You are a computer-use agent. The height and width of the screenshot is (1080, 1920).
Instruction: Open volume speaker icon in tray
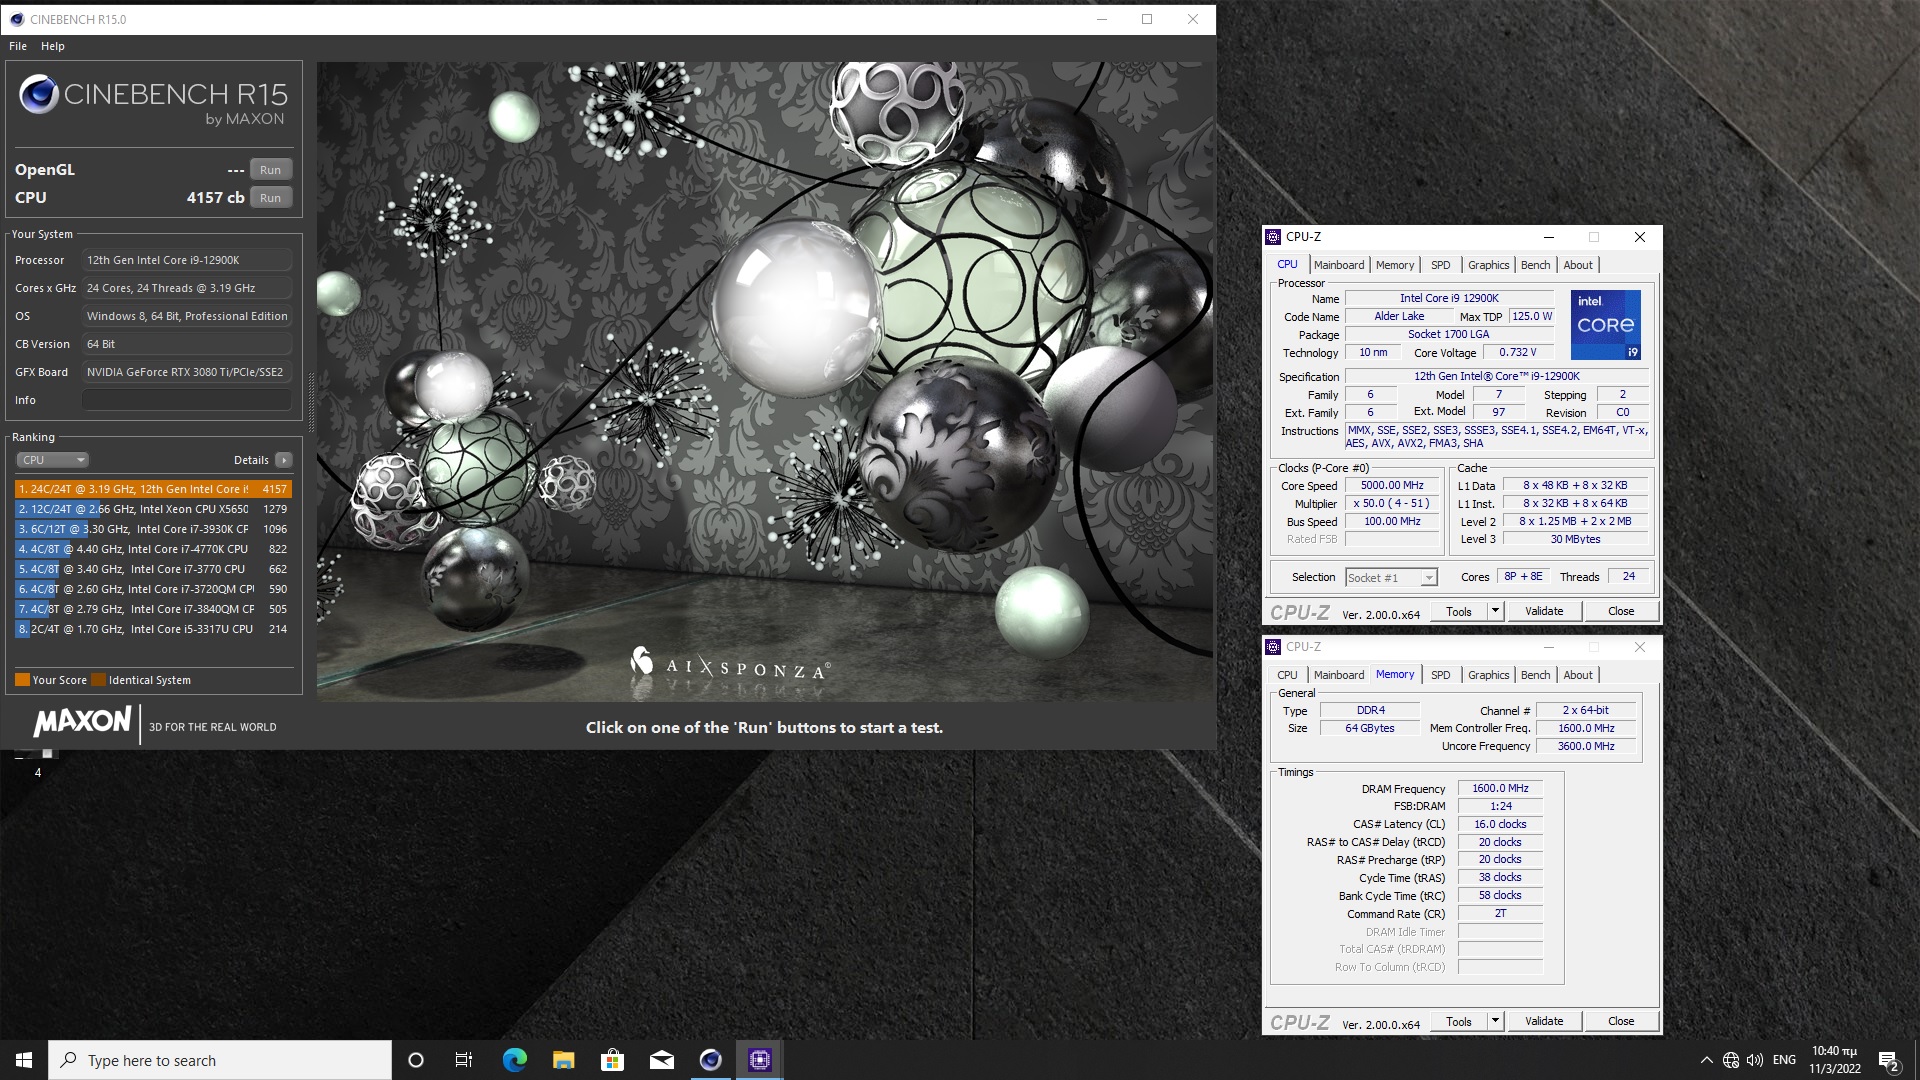click(1755, 1060)
